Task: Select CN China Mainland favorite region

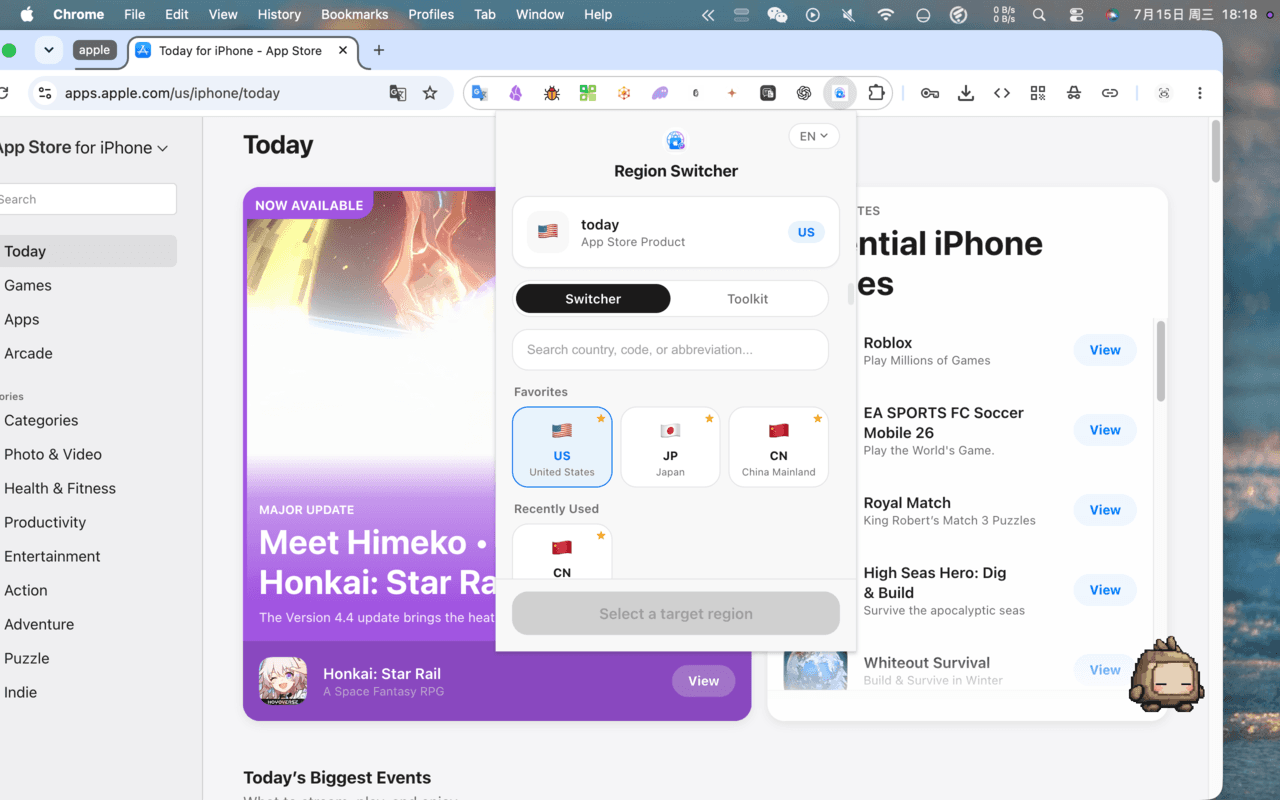Action: tap(778, 447)
